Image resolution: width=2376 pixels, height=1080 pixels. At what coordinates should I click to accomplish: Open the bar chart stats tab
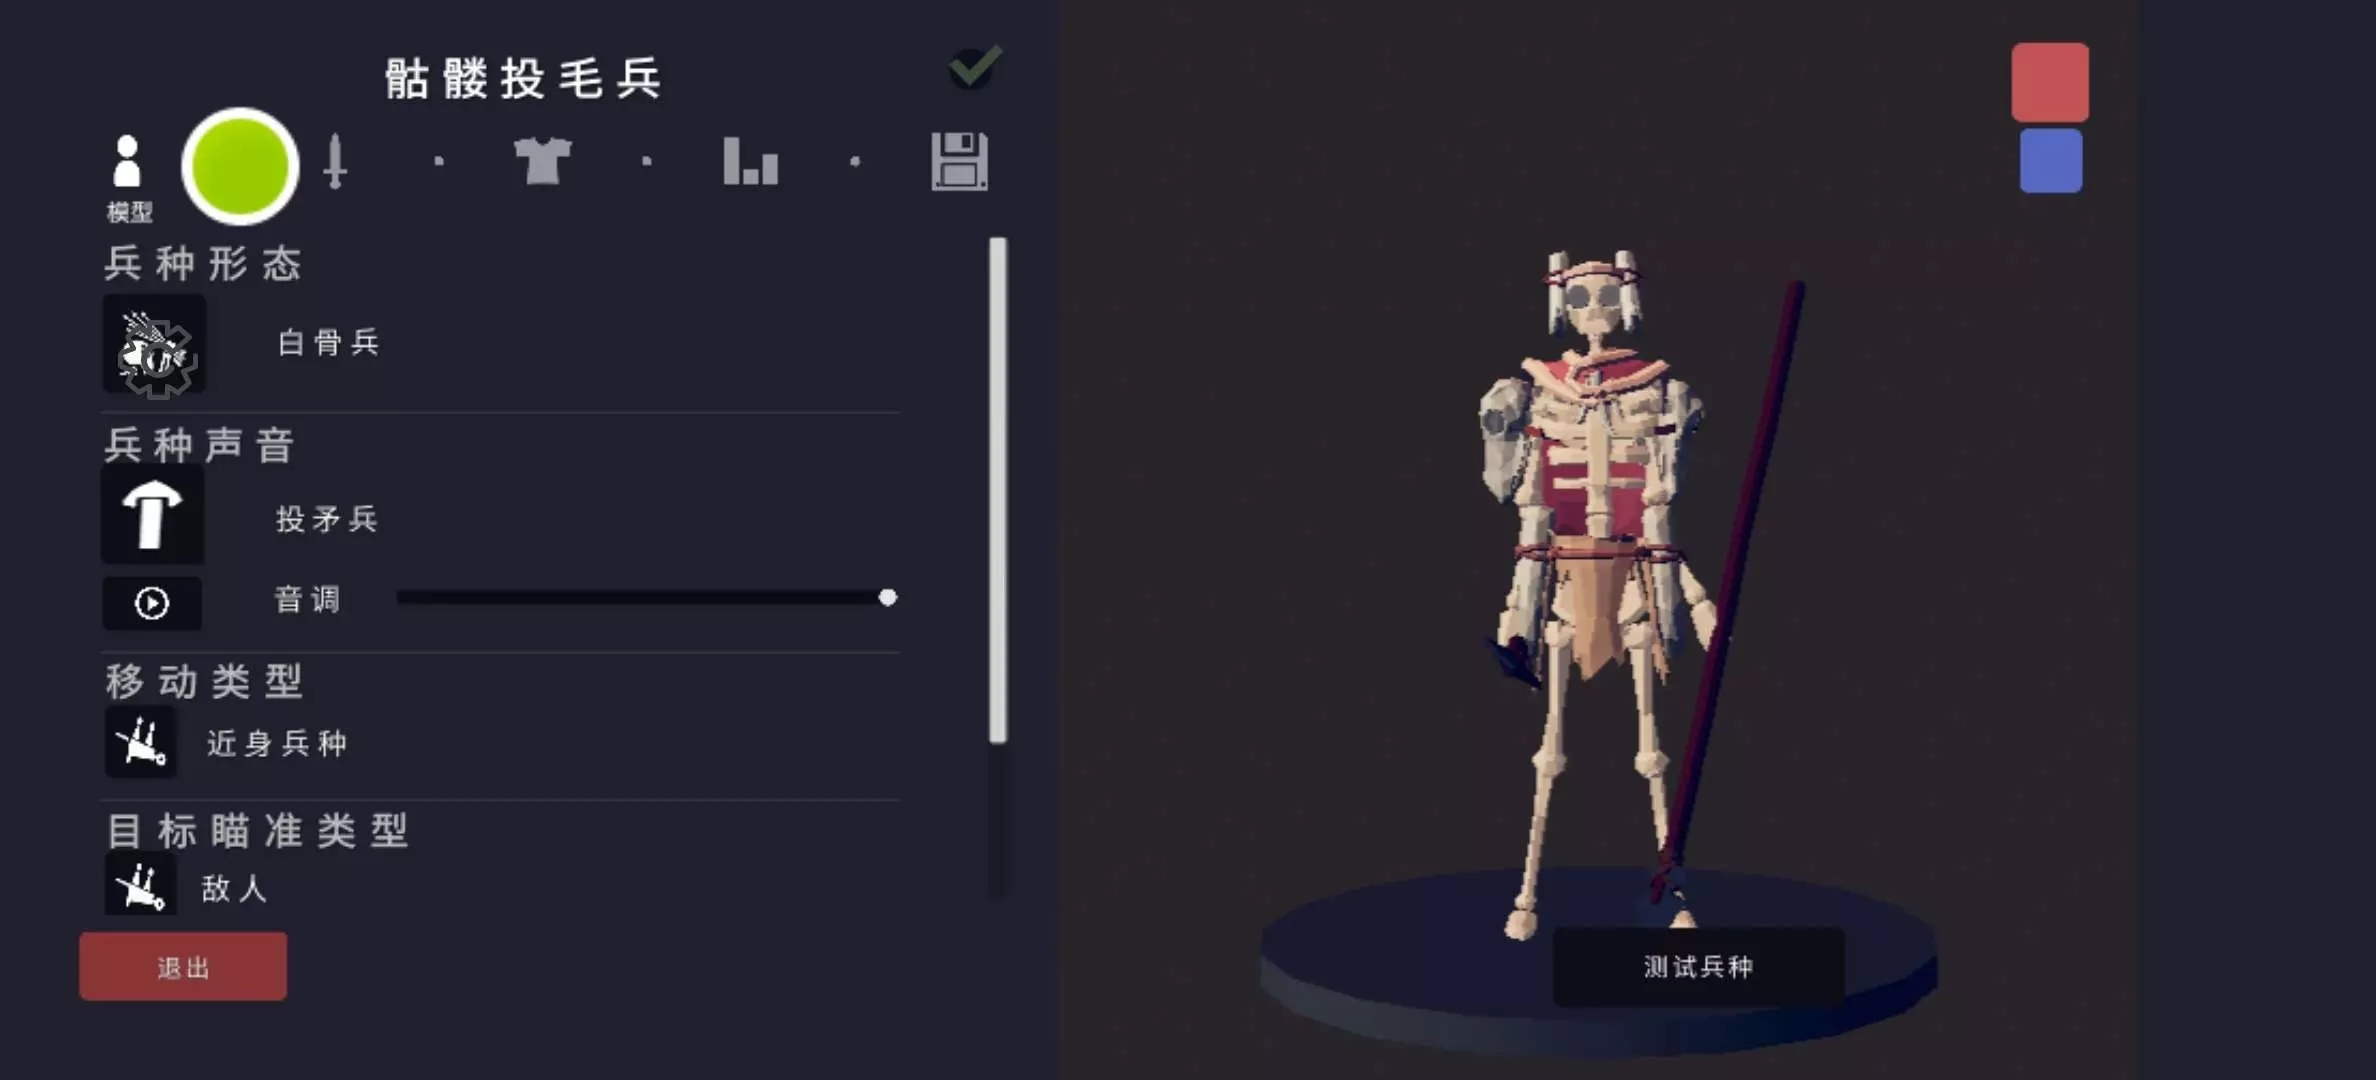751,161
